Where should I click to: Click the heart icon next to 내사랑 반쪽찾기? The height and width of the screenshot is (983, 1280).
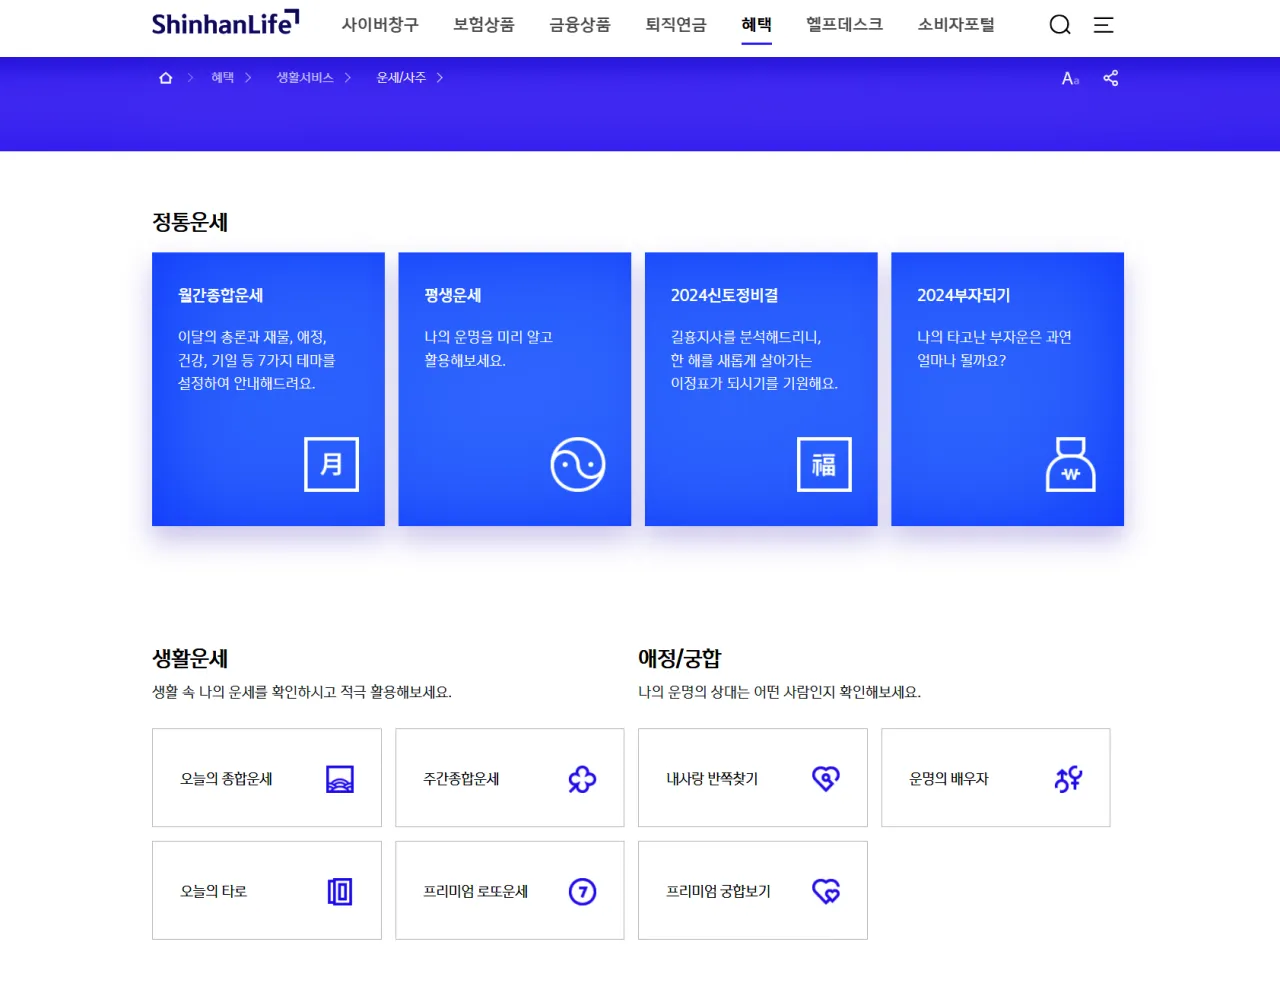(825, 778)
